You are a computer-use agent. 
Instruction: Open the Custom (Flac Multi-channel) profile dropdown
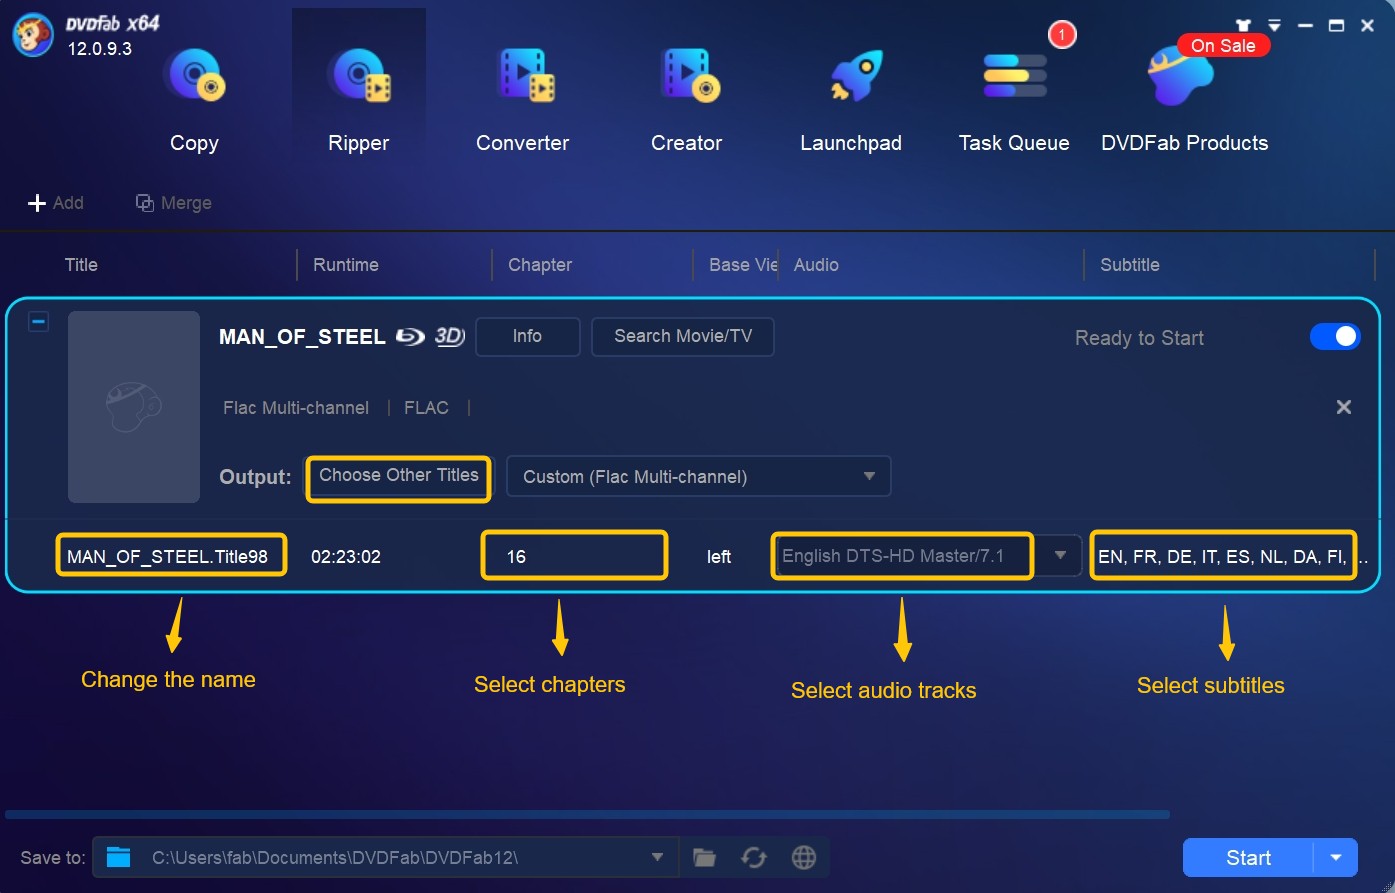[x=699, y=477]
